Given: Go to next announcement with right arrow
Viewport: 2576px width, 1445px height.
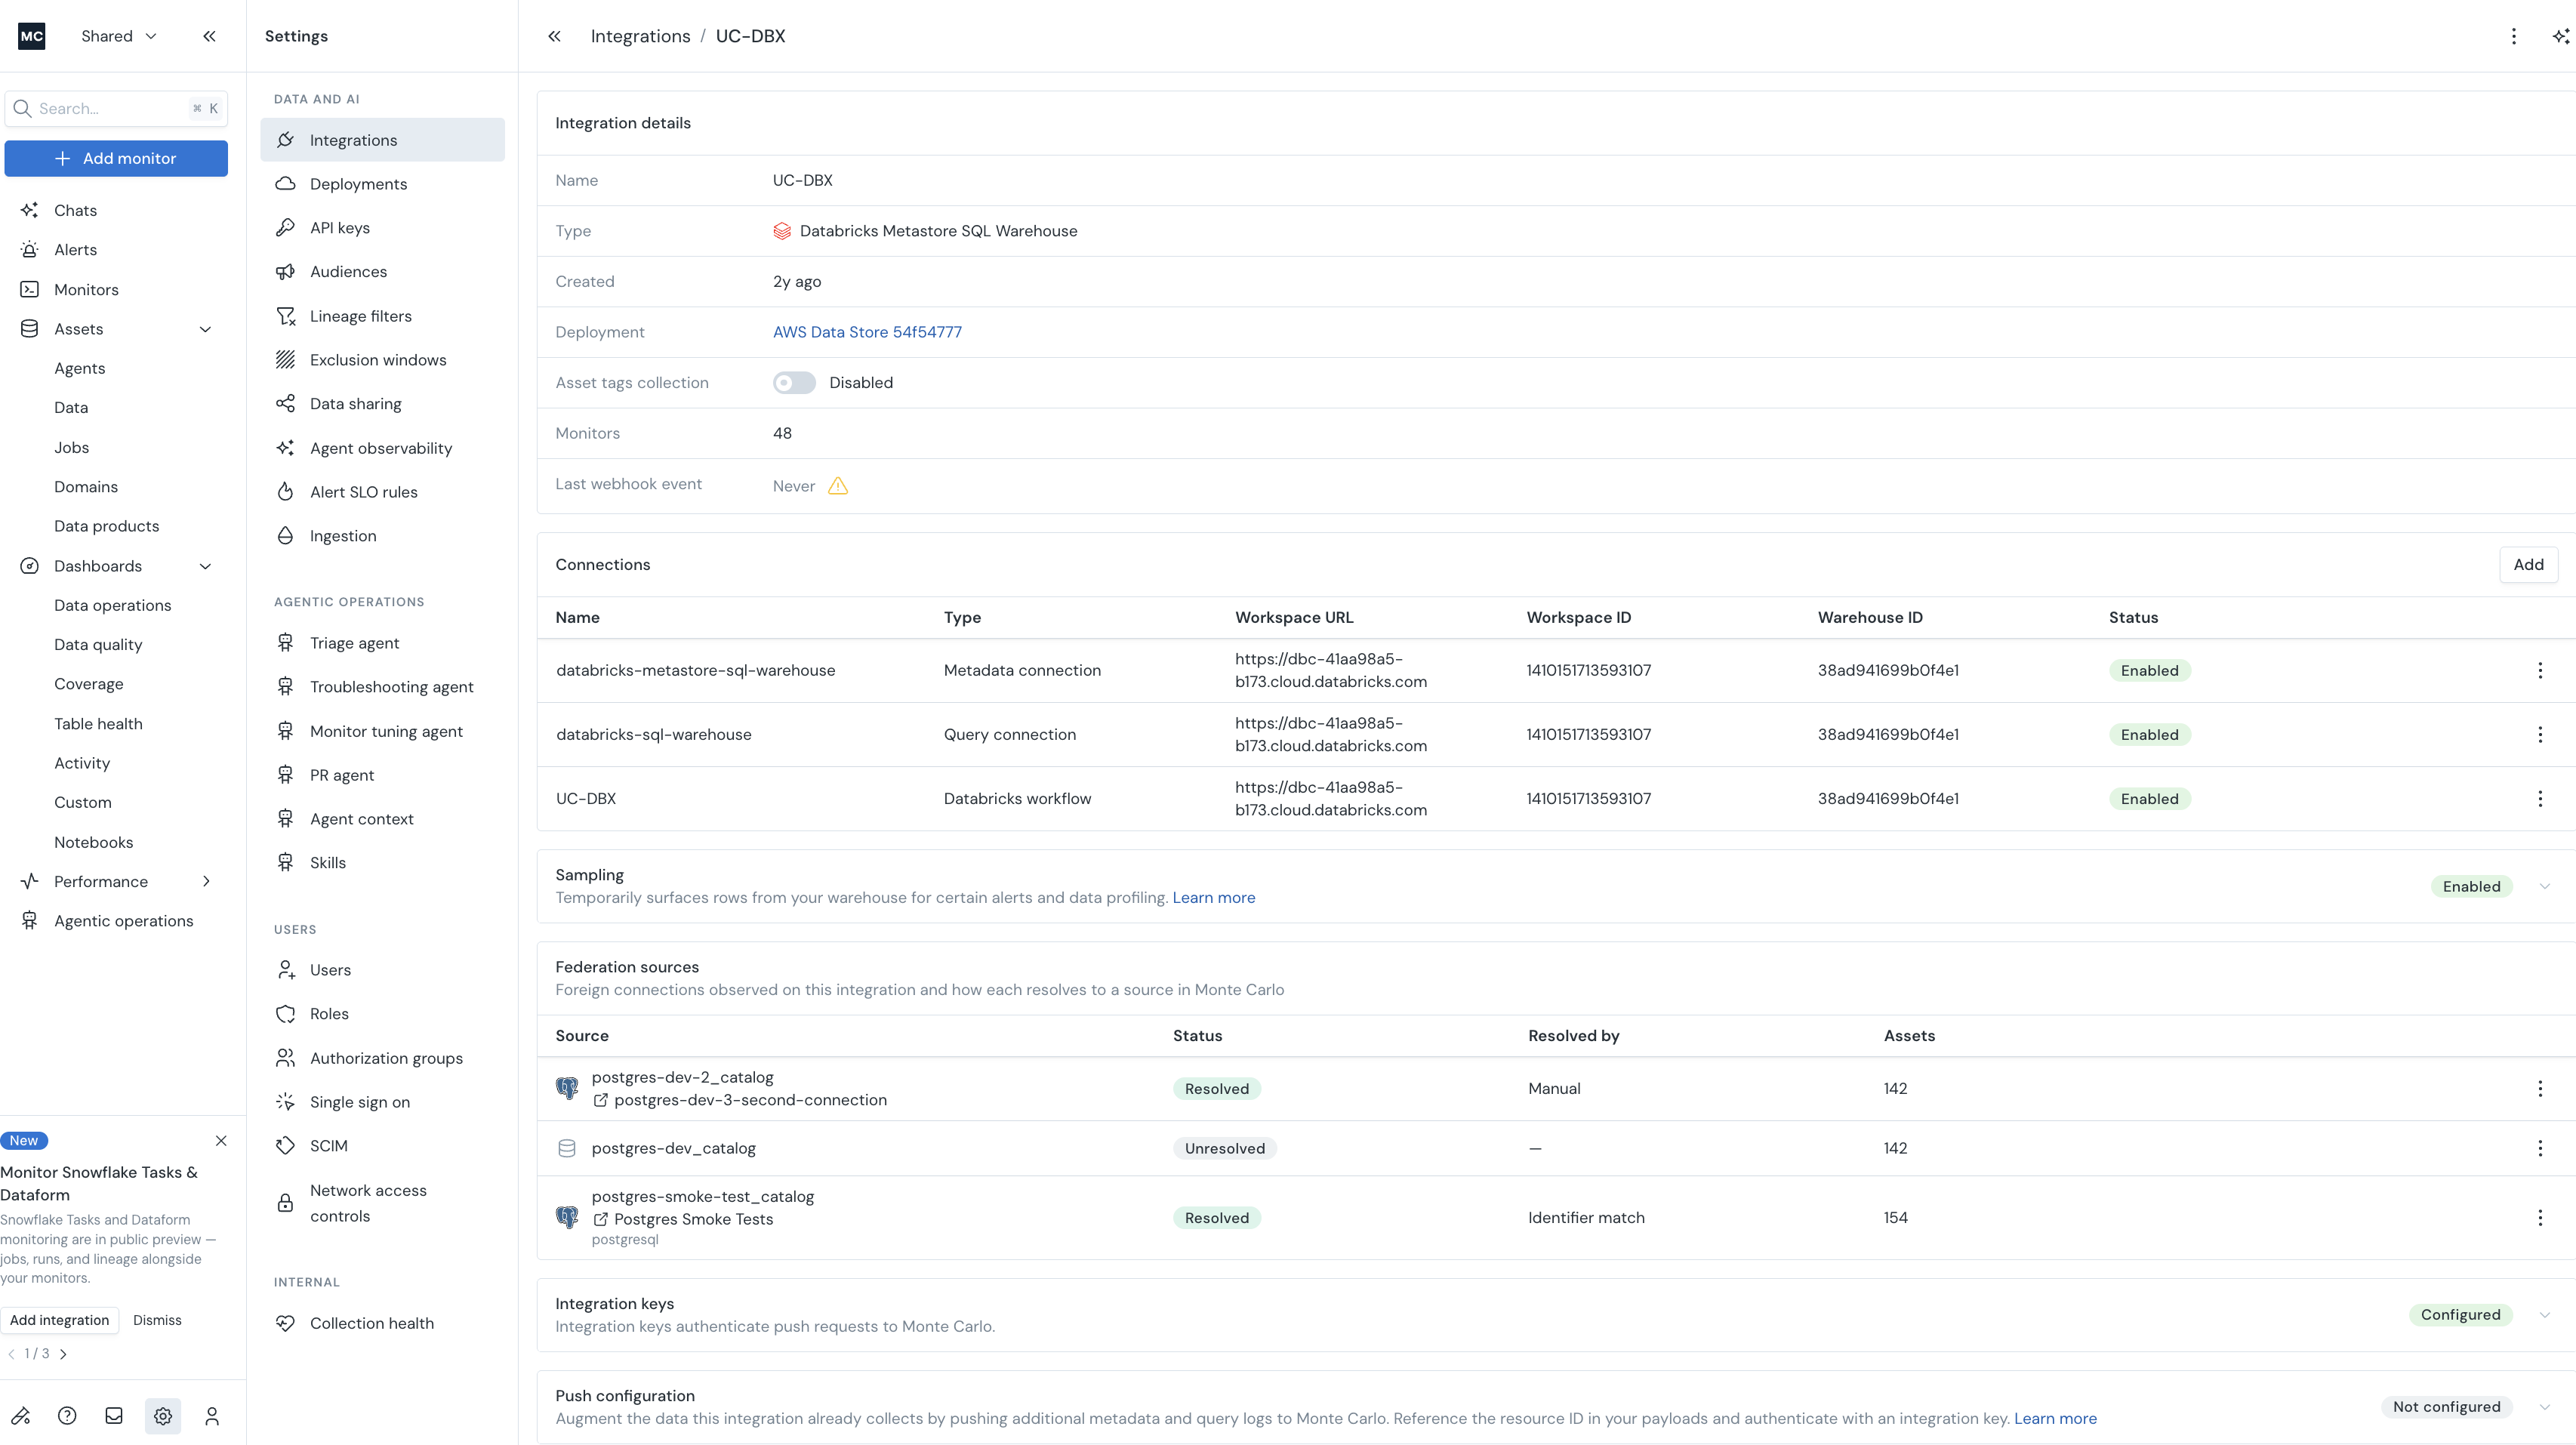Looking at the screenshot, I should point(63,1353).
